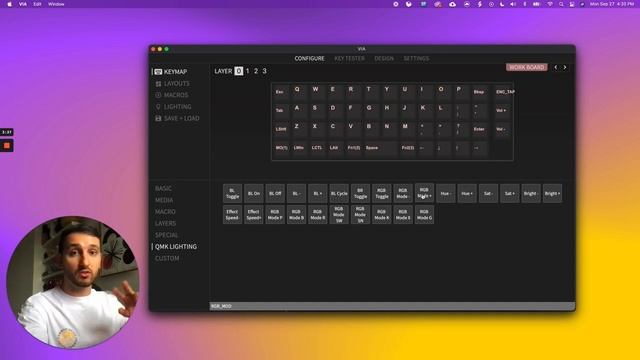The width and height of the screenshot is (640, 360).
Task: Select the Tab key on keymap
Action: [280, 111]
